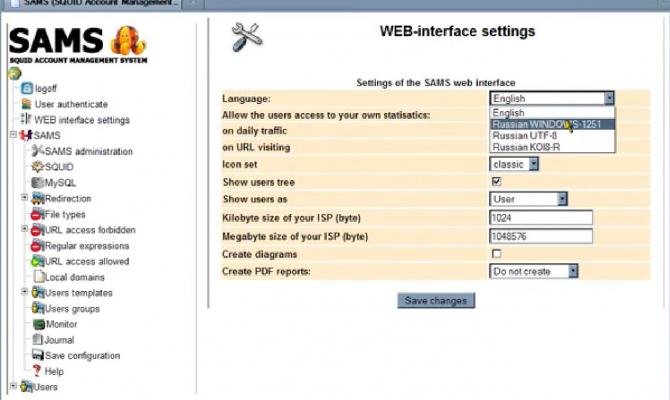Click the Kilobyte size input field
670x400 pixels.
pyautogui.click(x=541, y=218)
